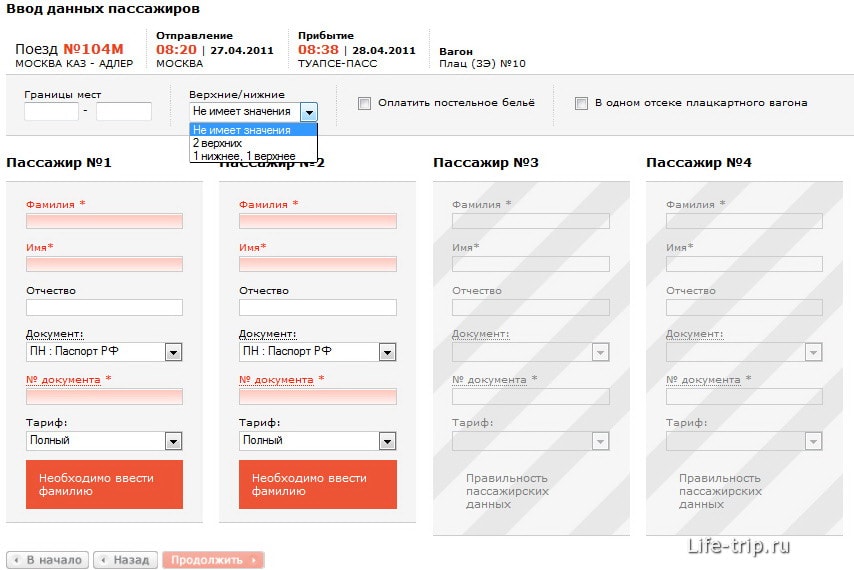Click № документа label for Пассажир №2
Viewport: 854px width, 570px height.
[x=276, y=379]
